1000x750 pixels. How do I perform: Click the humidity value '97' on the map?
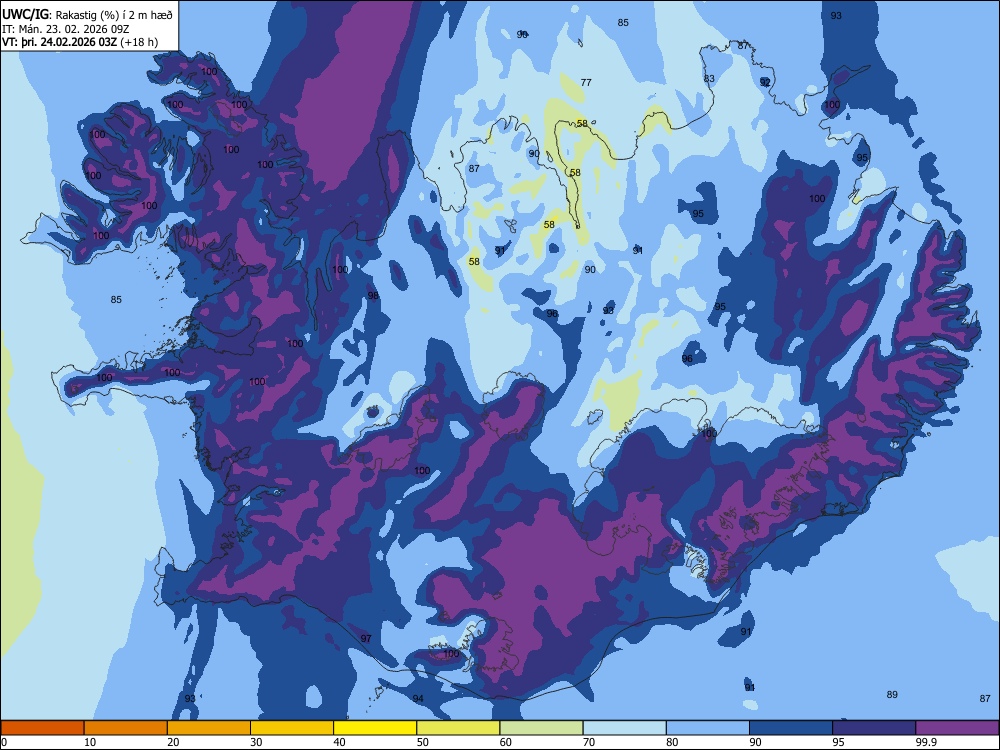click(x=366, y=638)
